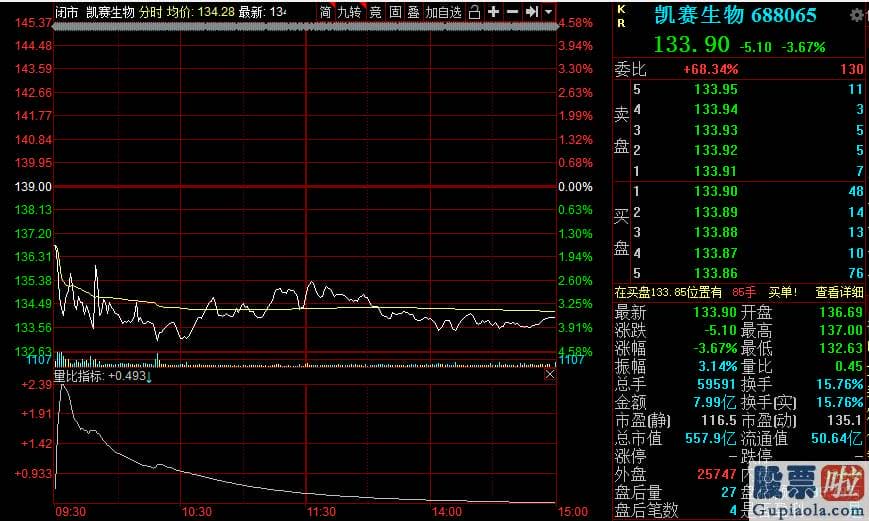
Task: Click the 139.00 previous close price label
Action: coord(33,187)
